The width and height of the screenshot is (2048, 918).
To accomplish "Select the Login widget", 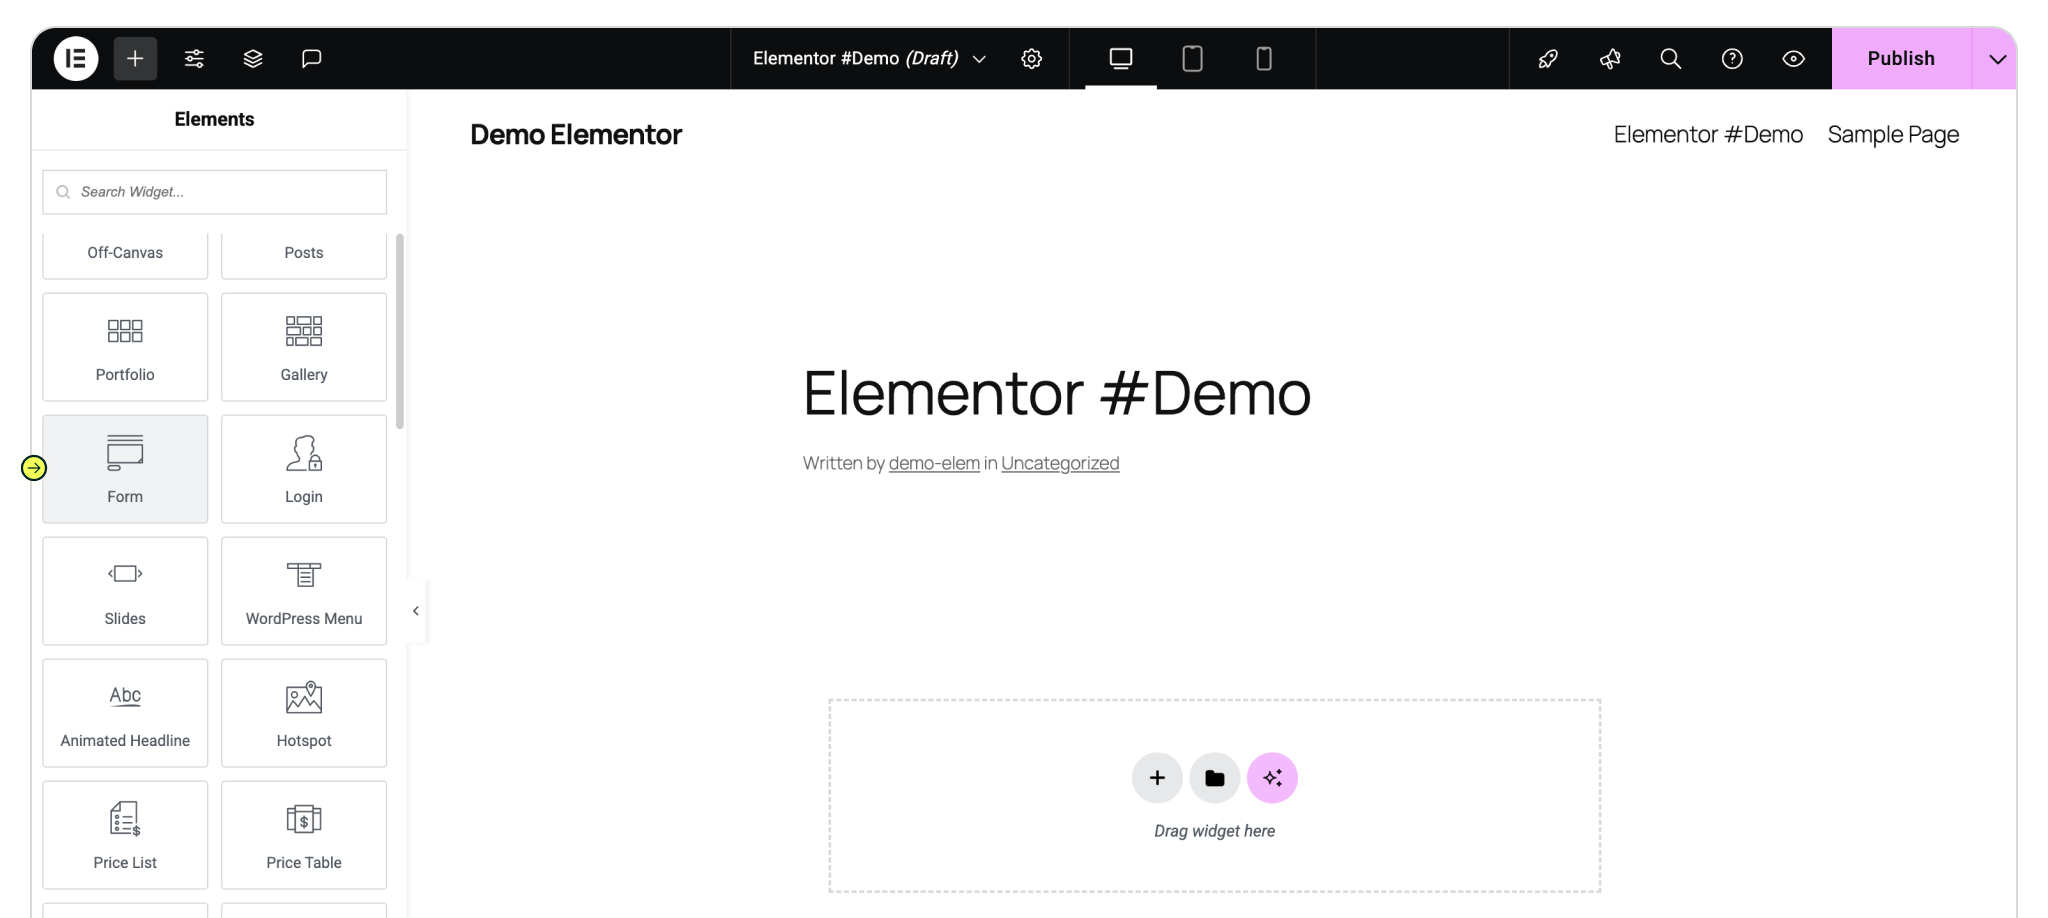I will tap(304, 469).
